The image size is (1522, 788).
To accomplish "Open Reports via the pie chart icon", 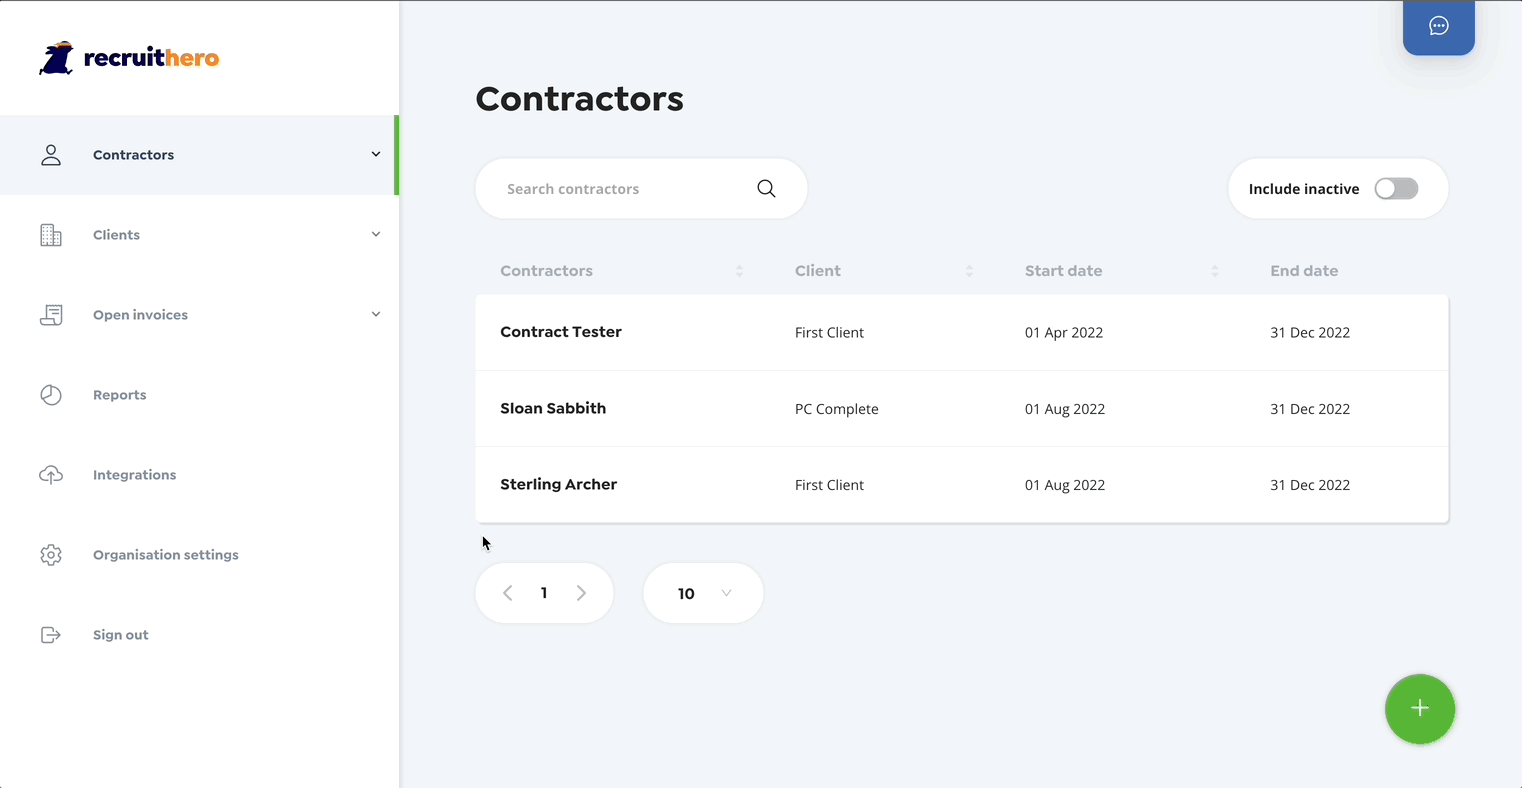I will coord(51,395).
